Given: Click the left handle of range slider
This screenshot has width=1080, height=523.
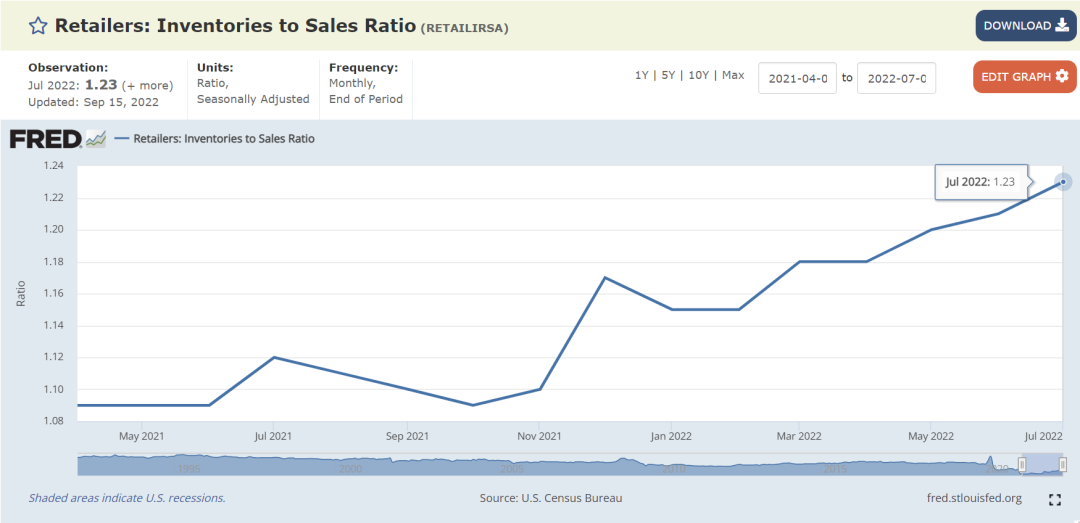Looking at the screenshot, I should pyautogui.click(x=1022, y=464).
